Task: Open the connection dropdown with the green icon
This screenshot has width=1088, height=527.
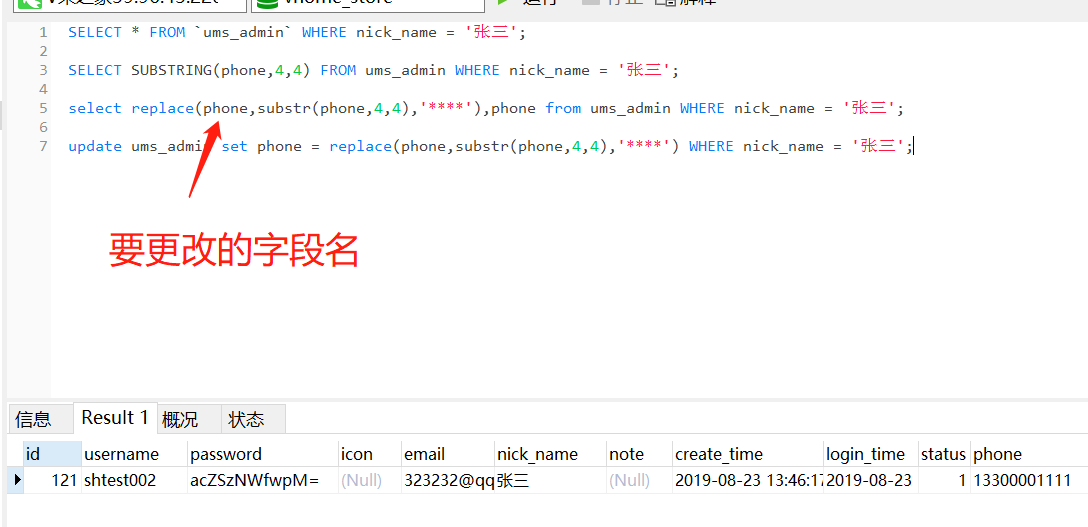Action: (128, 6)
